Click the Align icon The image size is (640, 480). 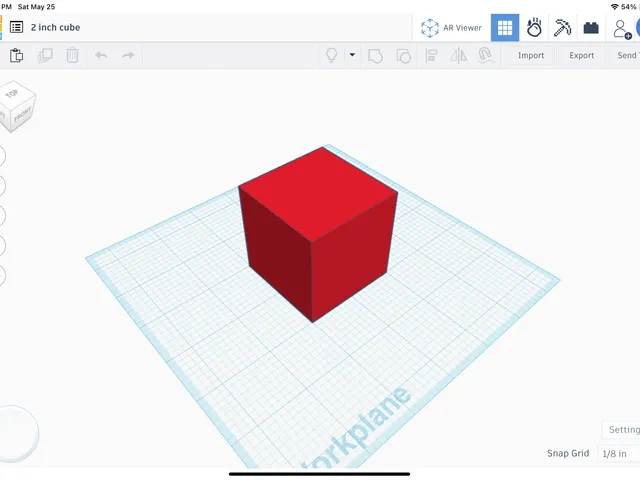(x=431, y=56)
